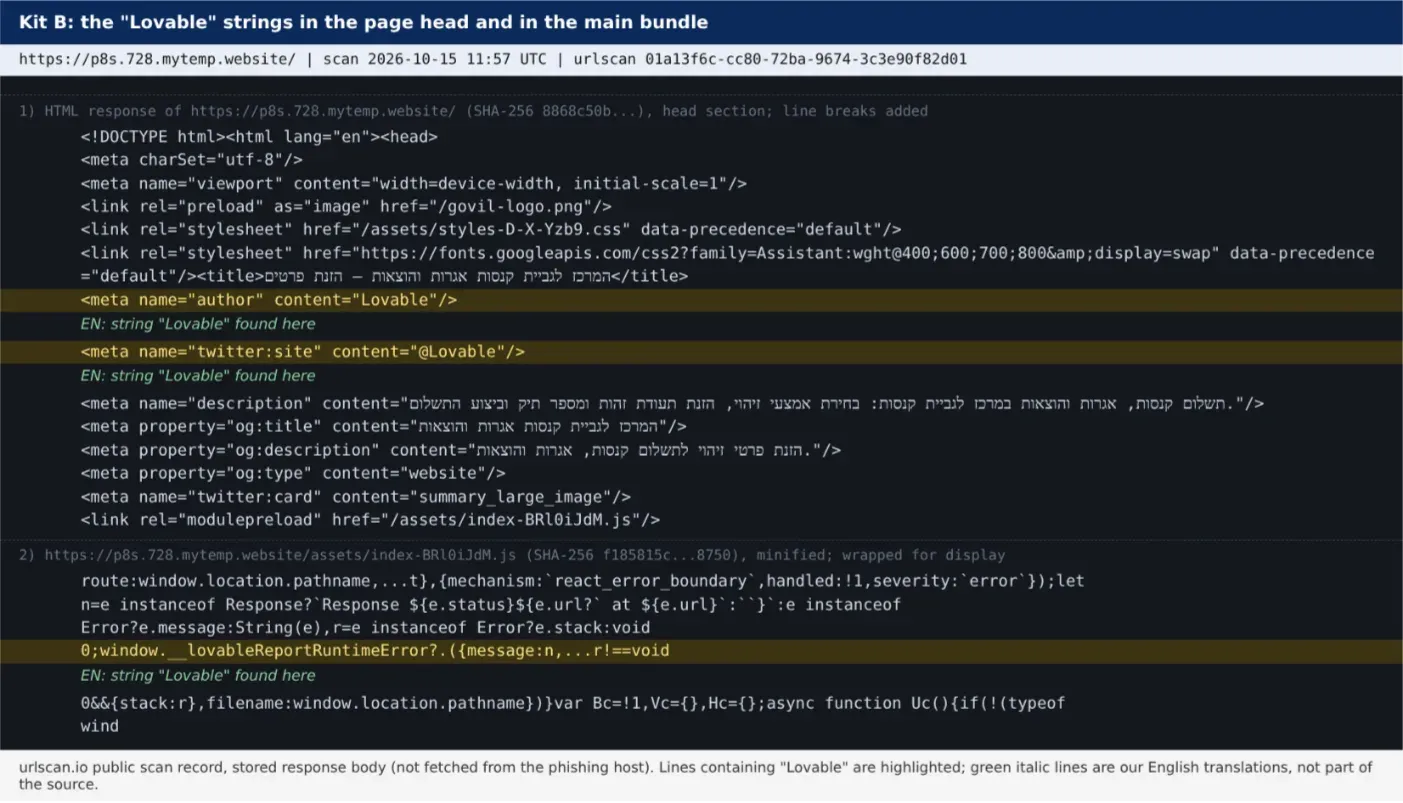Viewport: 1403px width, 803px height.
Task: Click the fonts.googleapis.com stylesheet line
Action: [727, 253]
